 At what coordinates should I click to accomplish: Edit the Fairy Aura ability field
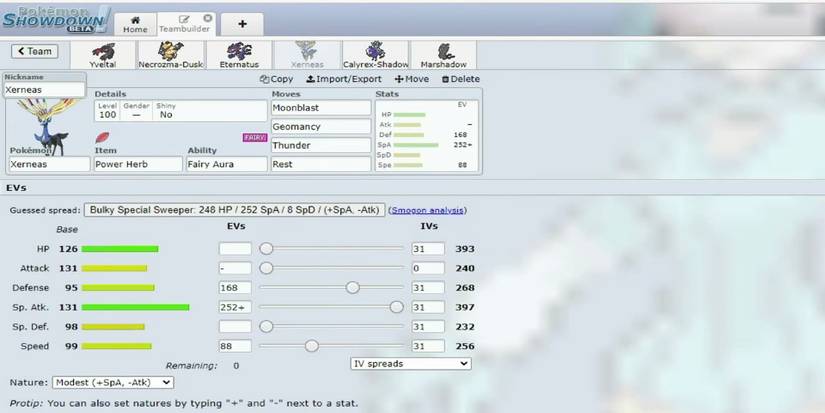227,164
